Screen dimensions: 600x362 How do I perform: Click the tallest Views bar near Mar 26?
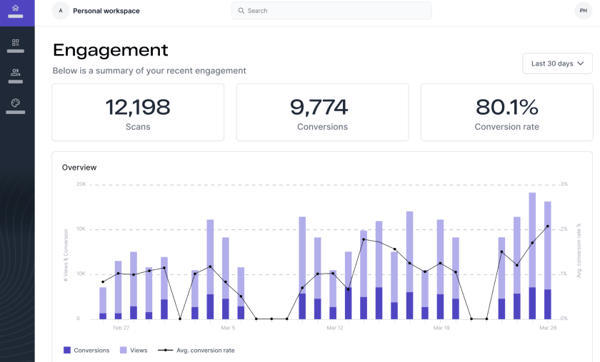532,240
